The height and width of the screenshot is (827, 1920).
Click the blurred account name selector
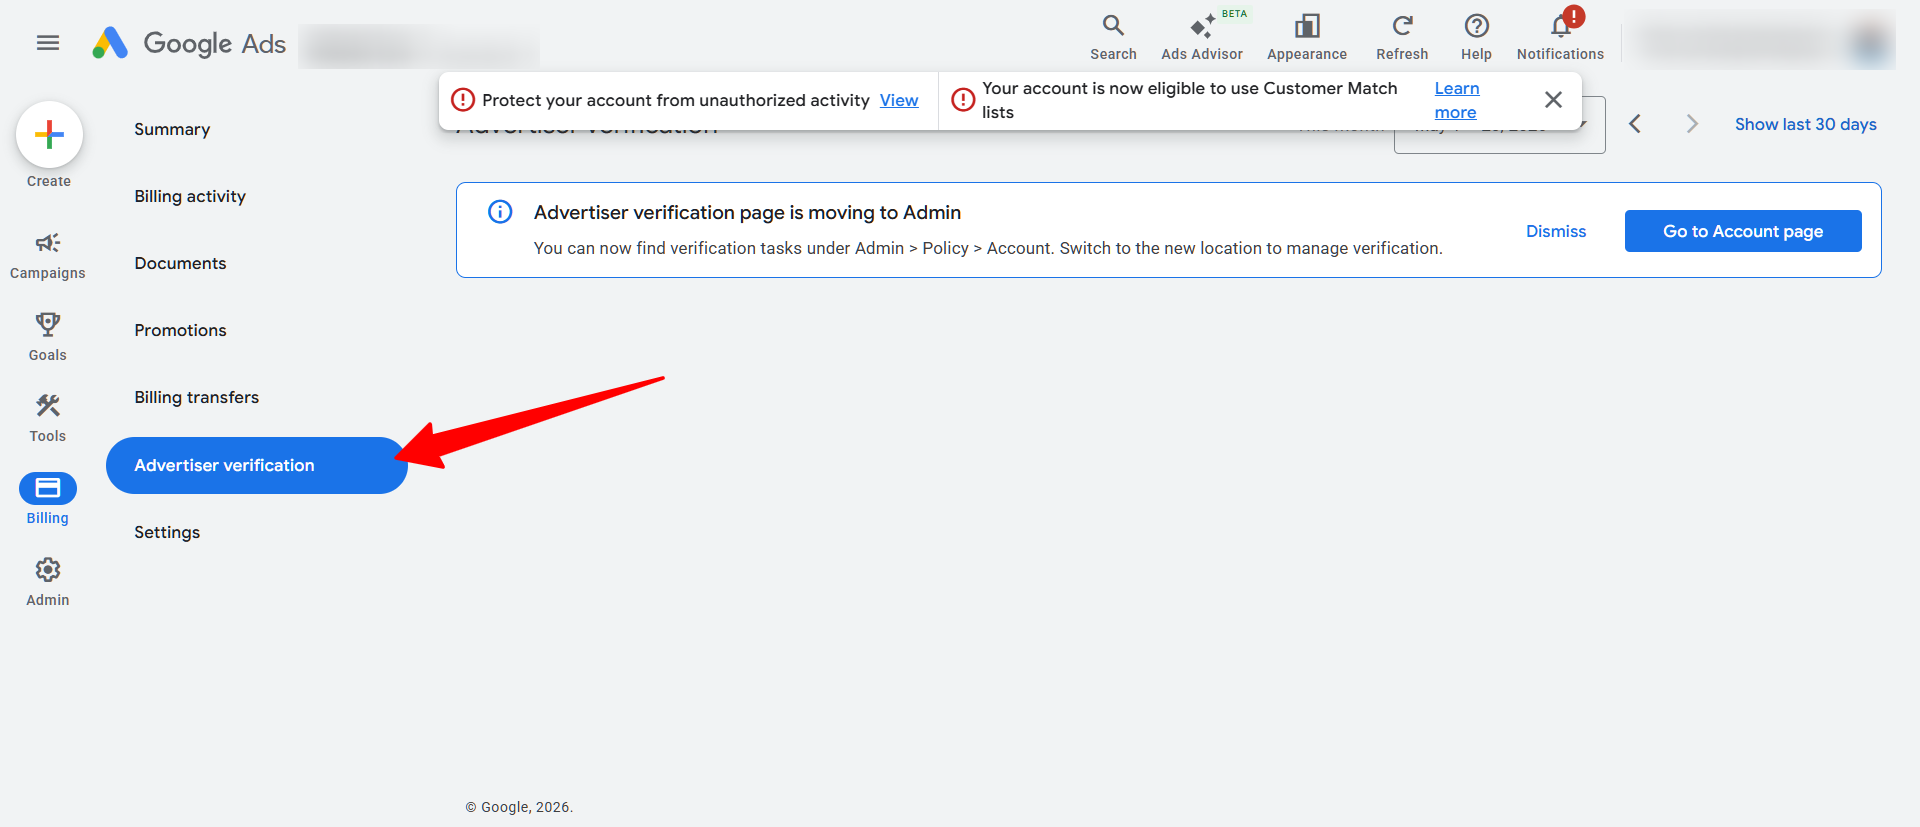[418, 46]
